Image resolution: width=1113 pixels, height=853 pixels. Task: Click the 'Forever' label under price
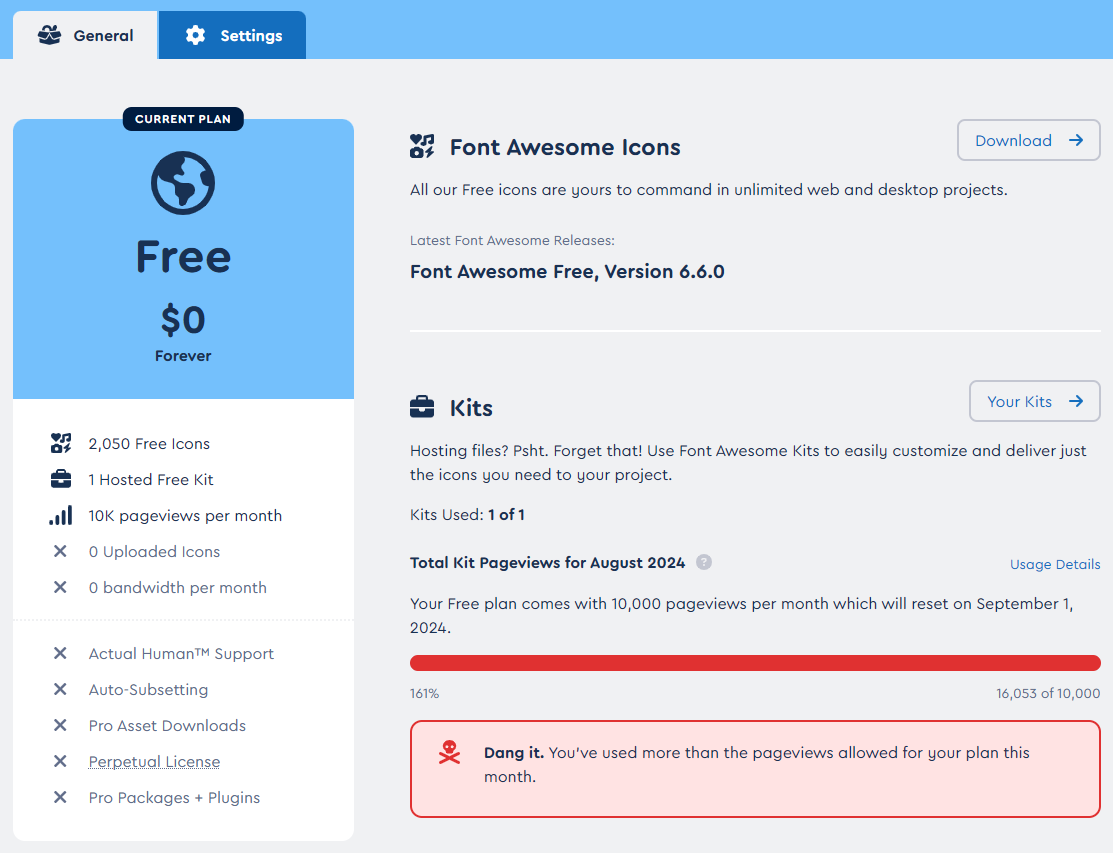click(x=183, y=356)
